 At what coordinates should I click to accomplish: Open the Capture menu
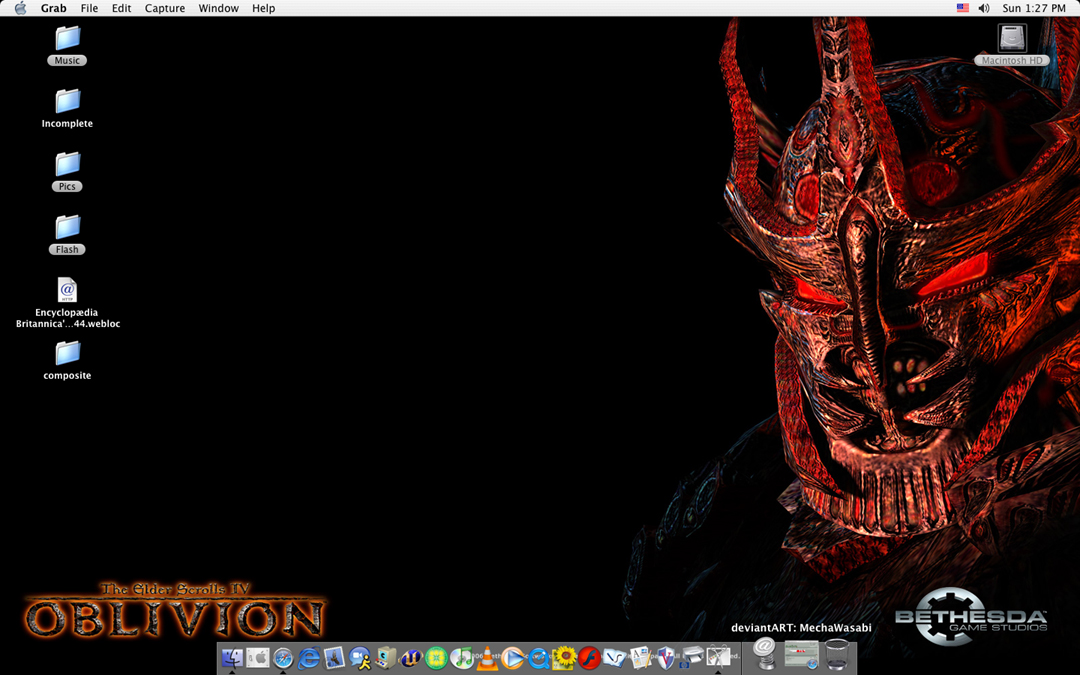[x=165, y=8]
